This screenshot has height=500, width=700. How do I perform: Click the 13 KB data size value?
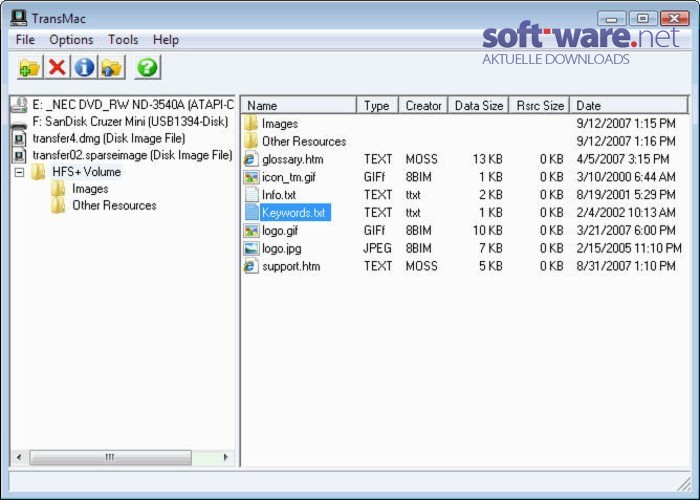tap(488, 159)
